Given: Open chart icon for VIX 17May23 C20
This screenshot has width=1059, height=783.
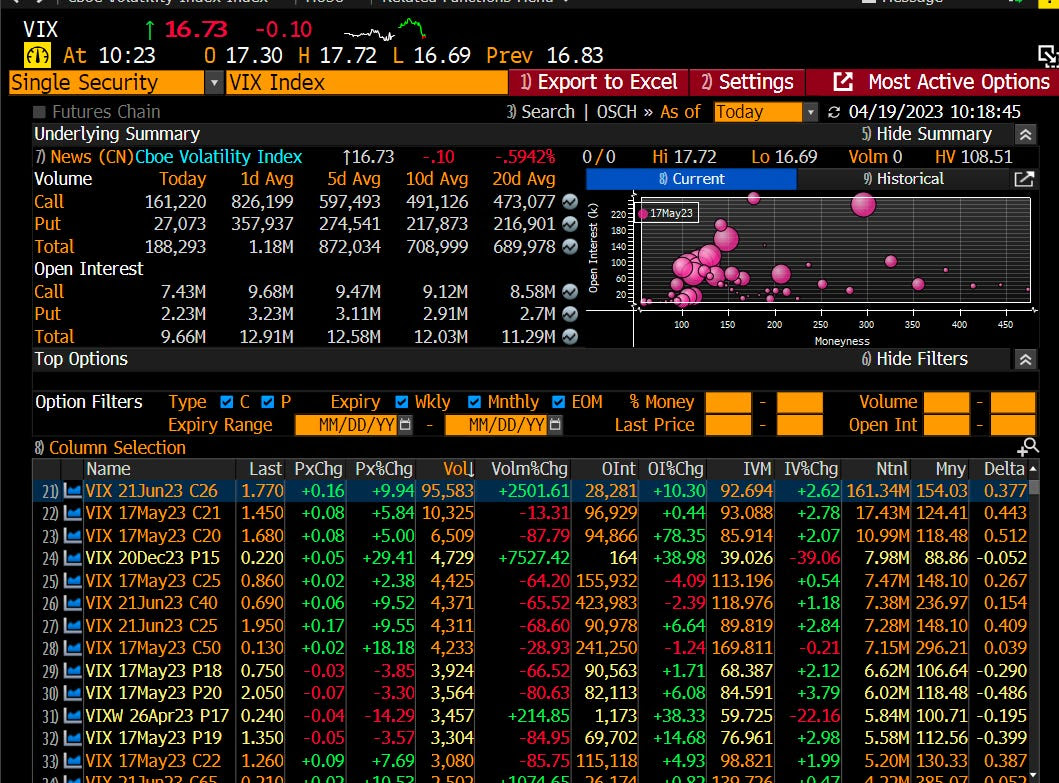Looking at the screenshot, I should click(72, 536).
